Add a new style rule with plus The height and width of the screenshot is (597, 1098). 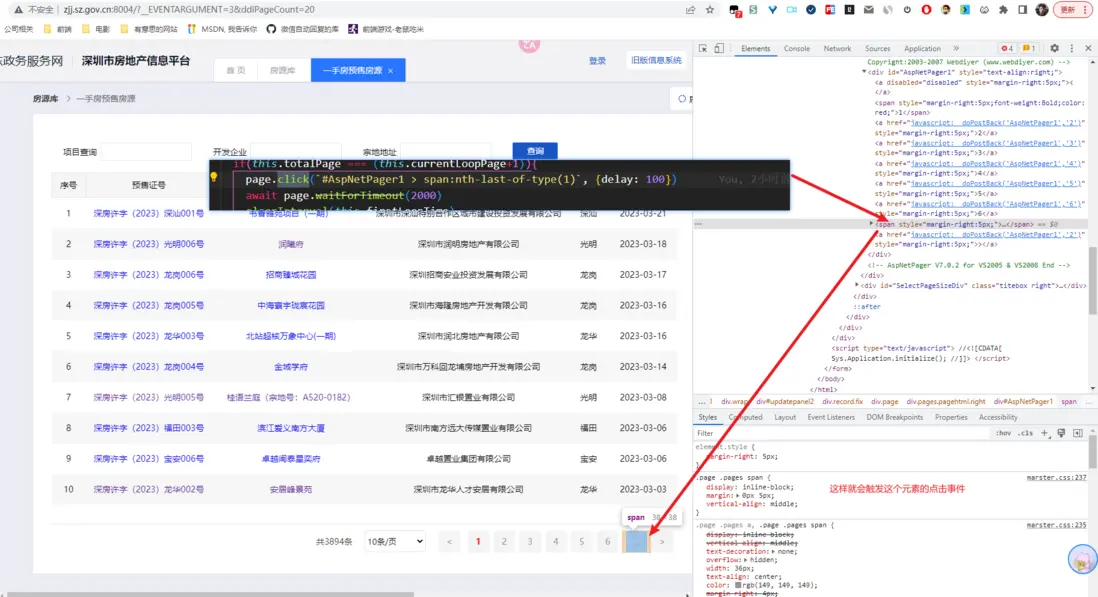pyautogui.click(x=1044, y=433)
